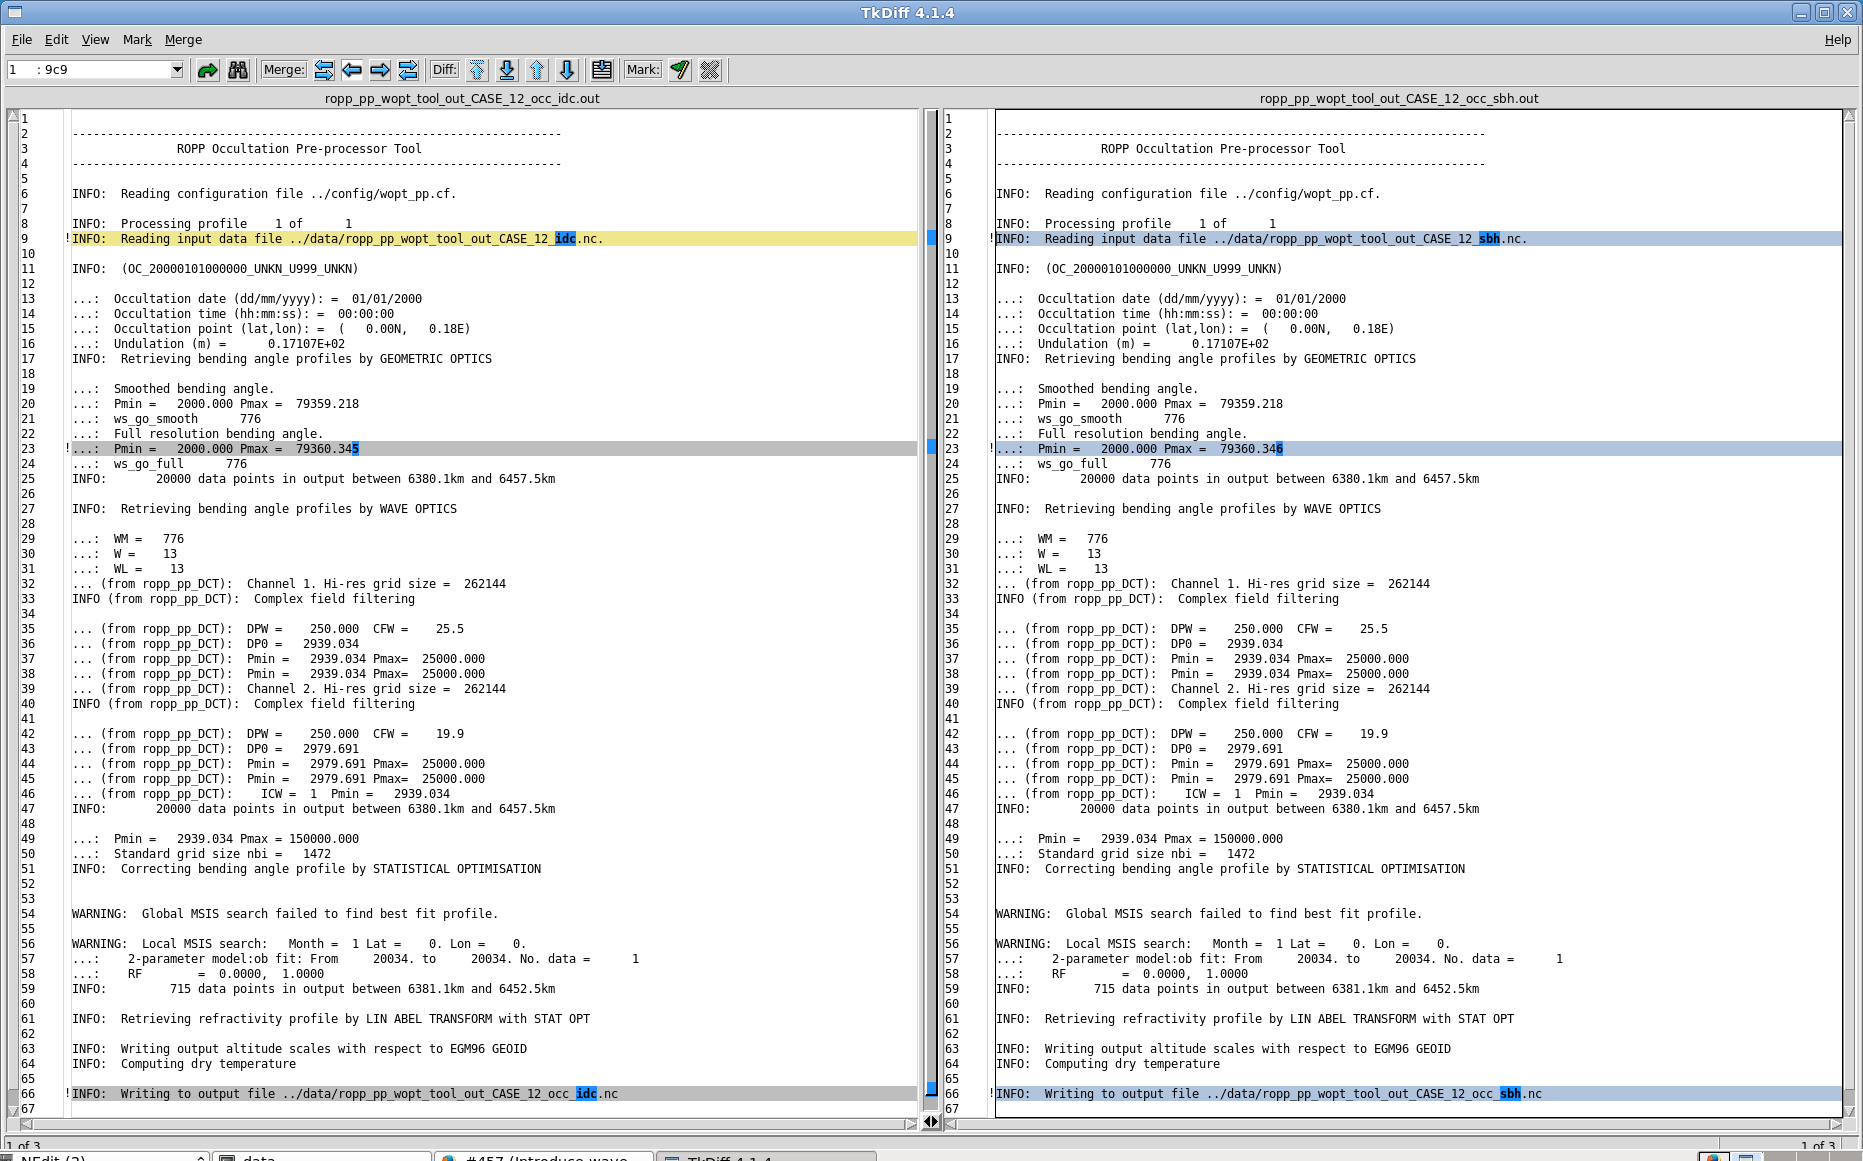Open the Merge menu
Viewport: 1863px width, 1161px height.
click(x=183, y=40)
